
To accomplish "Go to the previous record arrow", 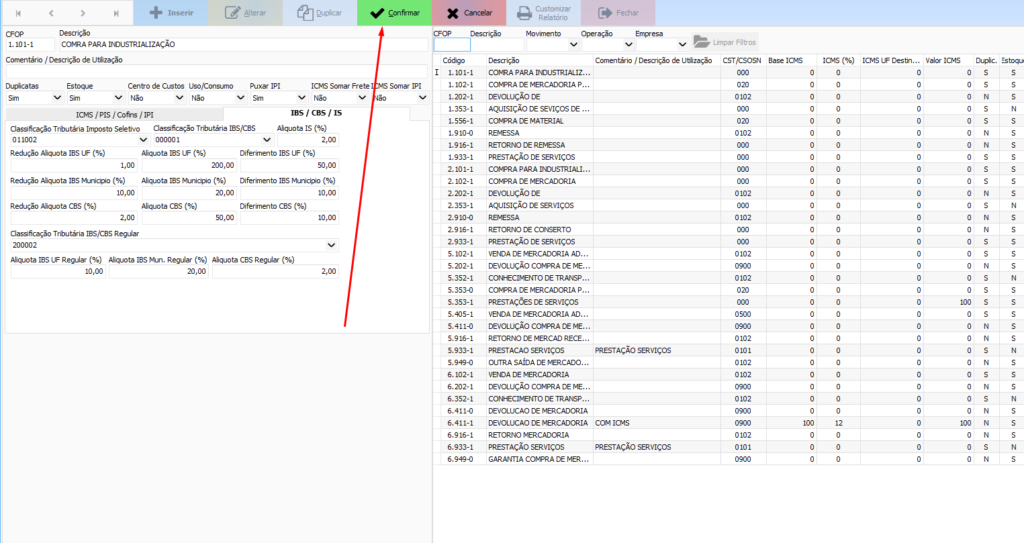I will (50, 13).
